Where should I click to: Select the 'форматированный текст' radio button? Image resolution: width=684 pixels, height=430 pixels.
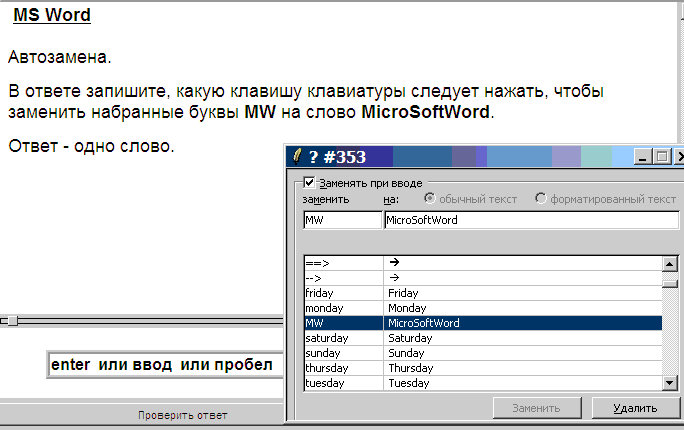[540, 198]
